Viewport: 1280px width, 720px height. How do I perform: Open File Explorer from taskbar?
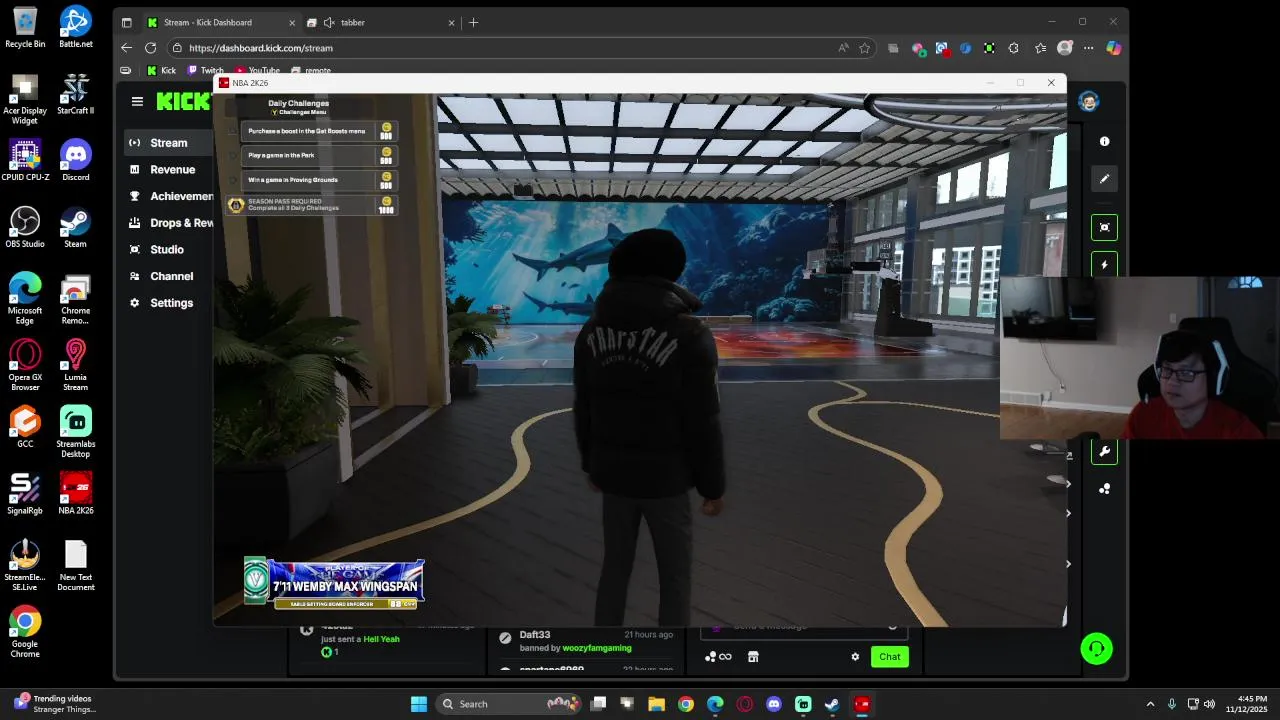coord(656,704)
